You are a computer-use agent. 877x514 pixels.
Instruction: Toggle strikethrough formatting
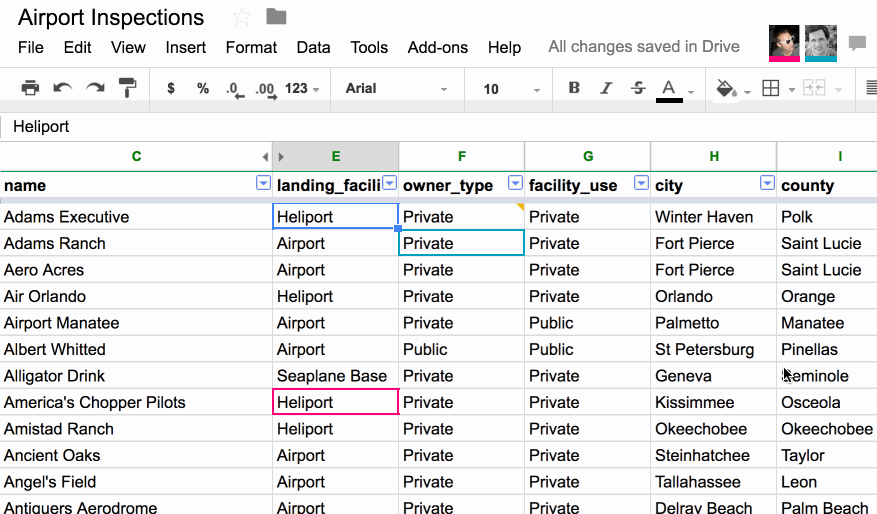pos(638,88)
